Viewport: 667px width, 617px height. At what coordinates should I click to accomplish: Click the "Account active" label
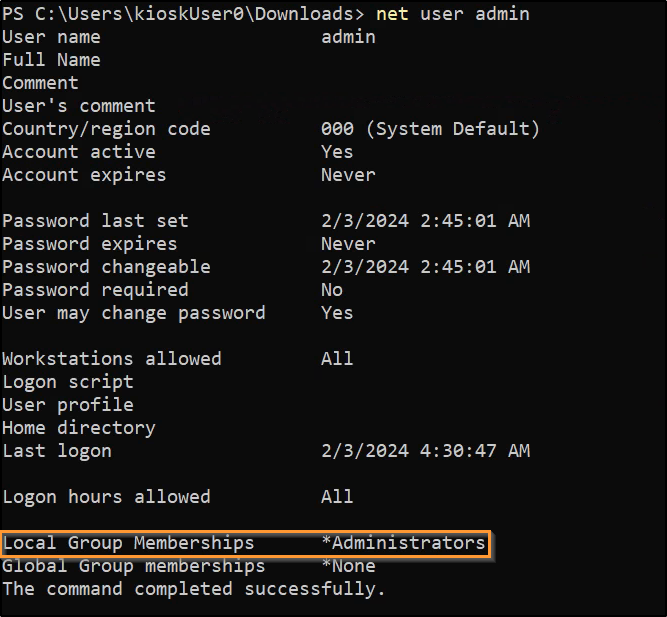coord(79,152)
